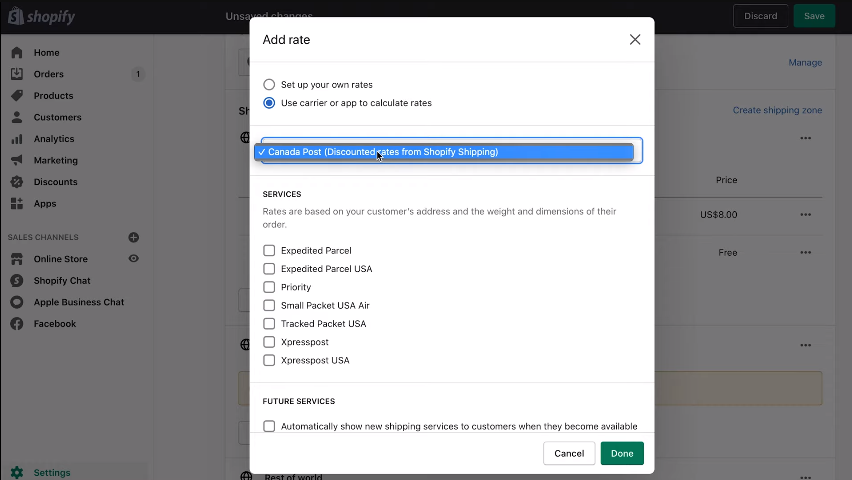The width and height of the screenshot is (852, 480).
Task: Click the Apple Business Chat icon
Action: tap(17, 302)
